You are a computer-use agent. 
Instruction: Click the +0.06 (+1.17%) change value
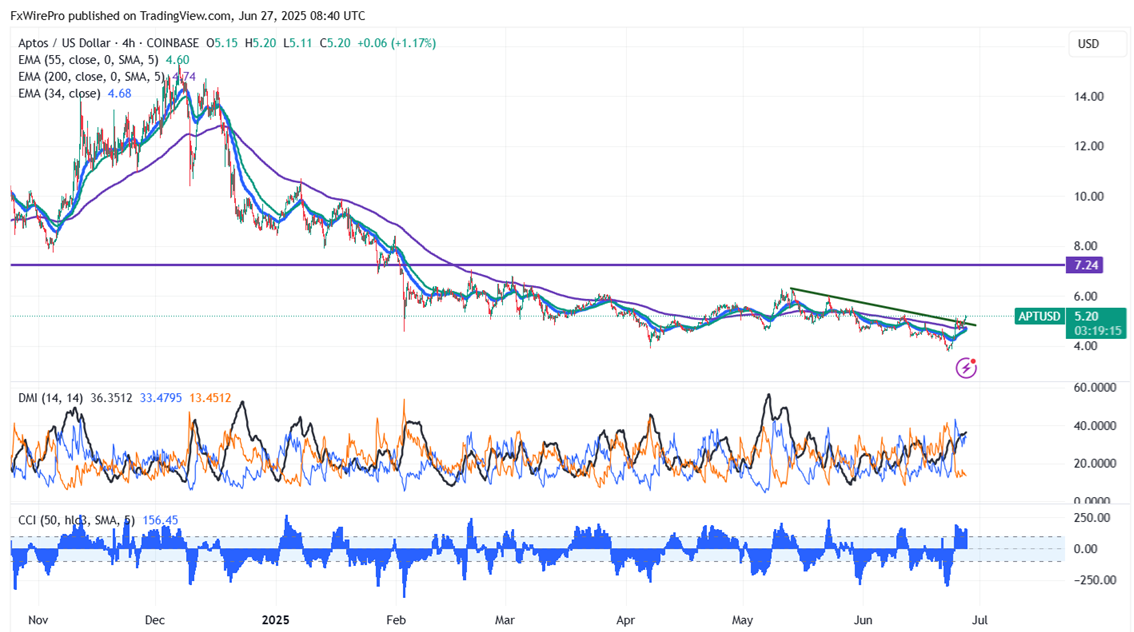click(x=398, y=43)
